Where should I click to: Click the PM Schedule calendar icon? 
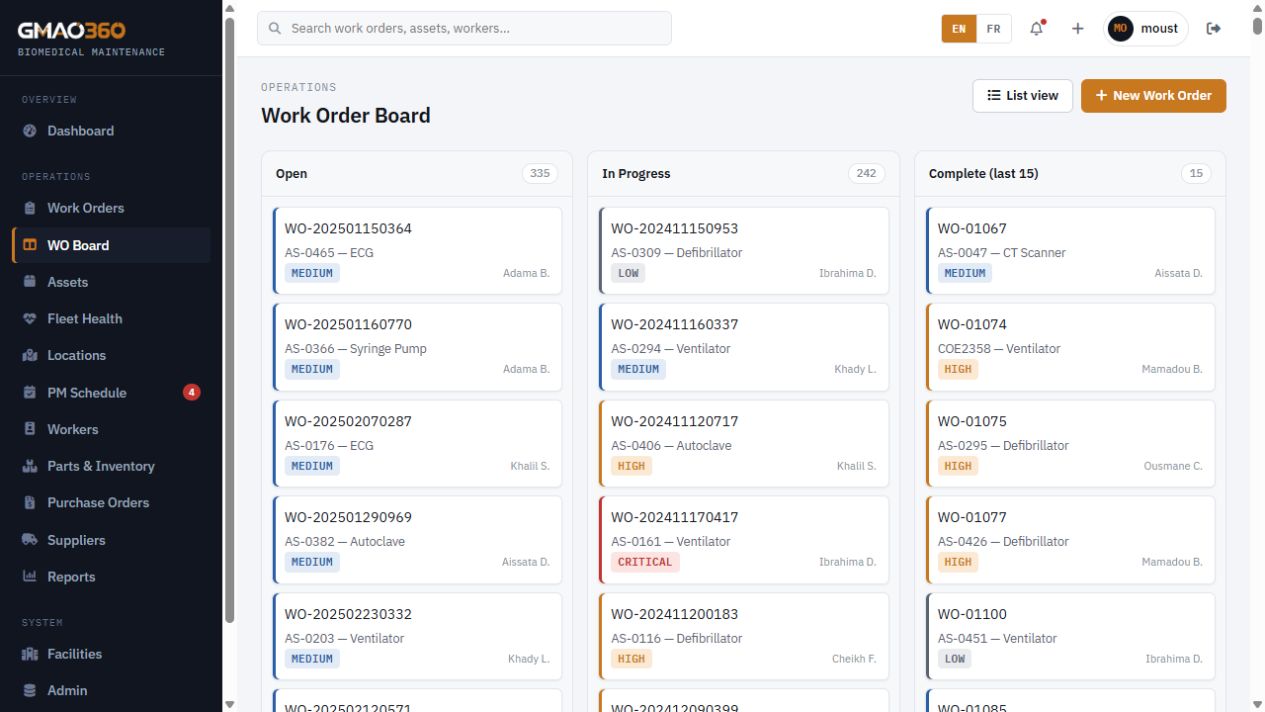[x=29, y=392]
